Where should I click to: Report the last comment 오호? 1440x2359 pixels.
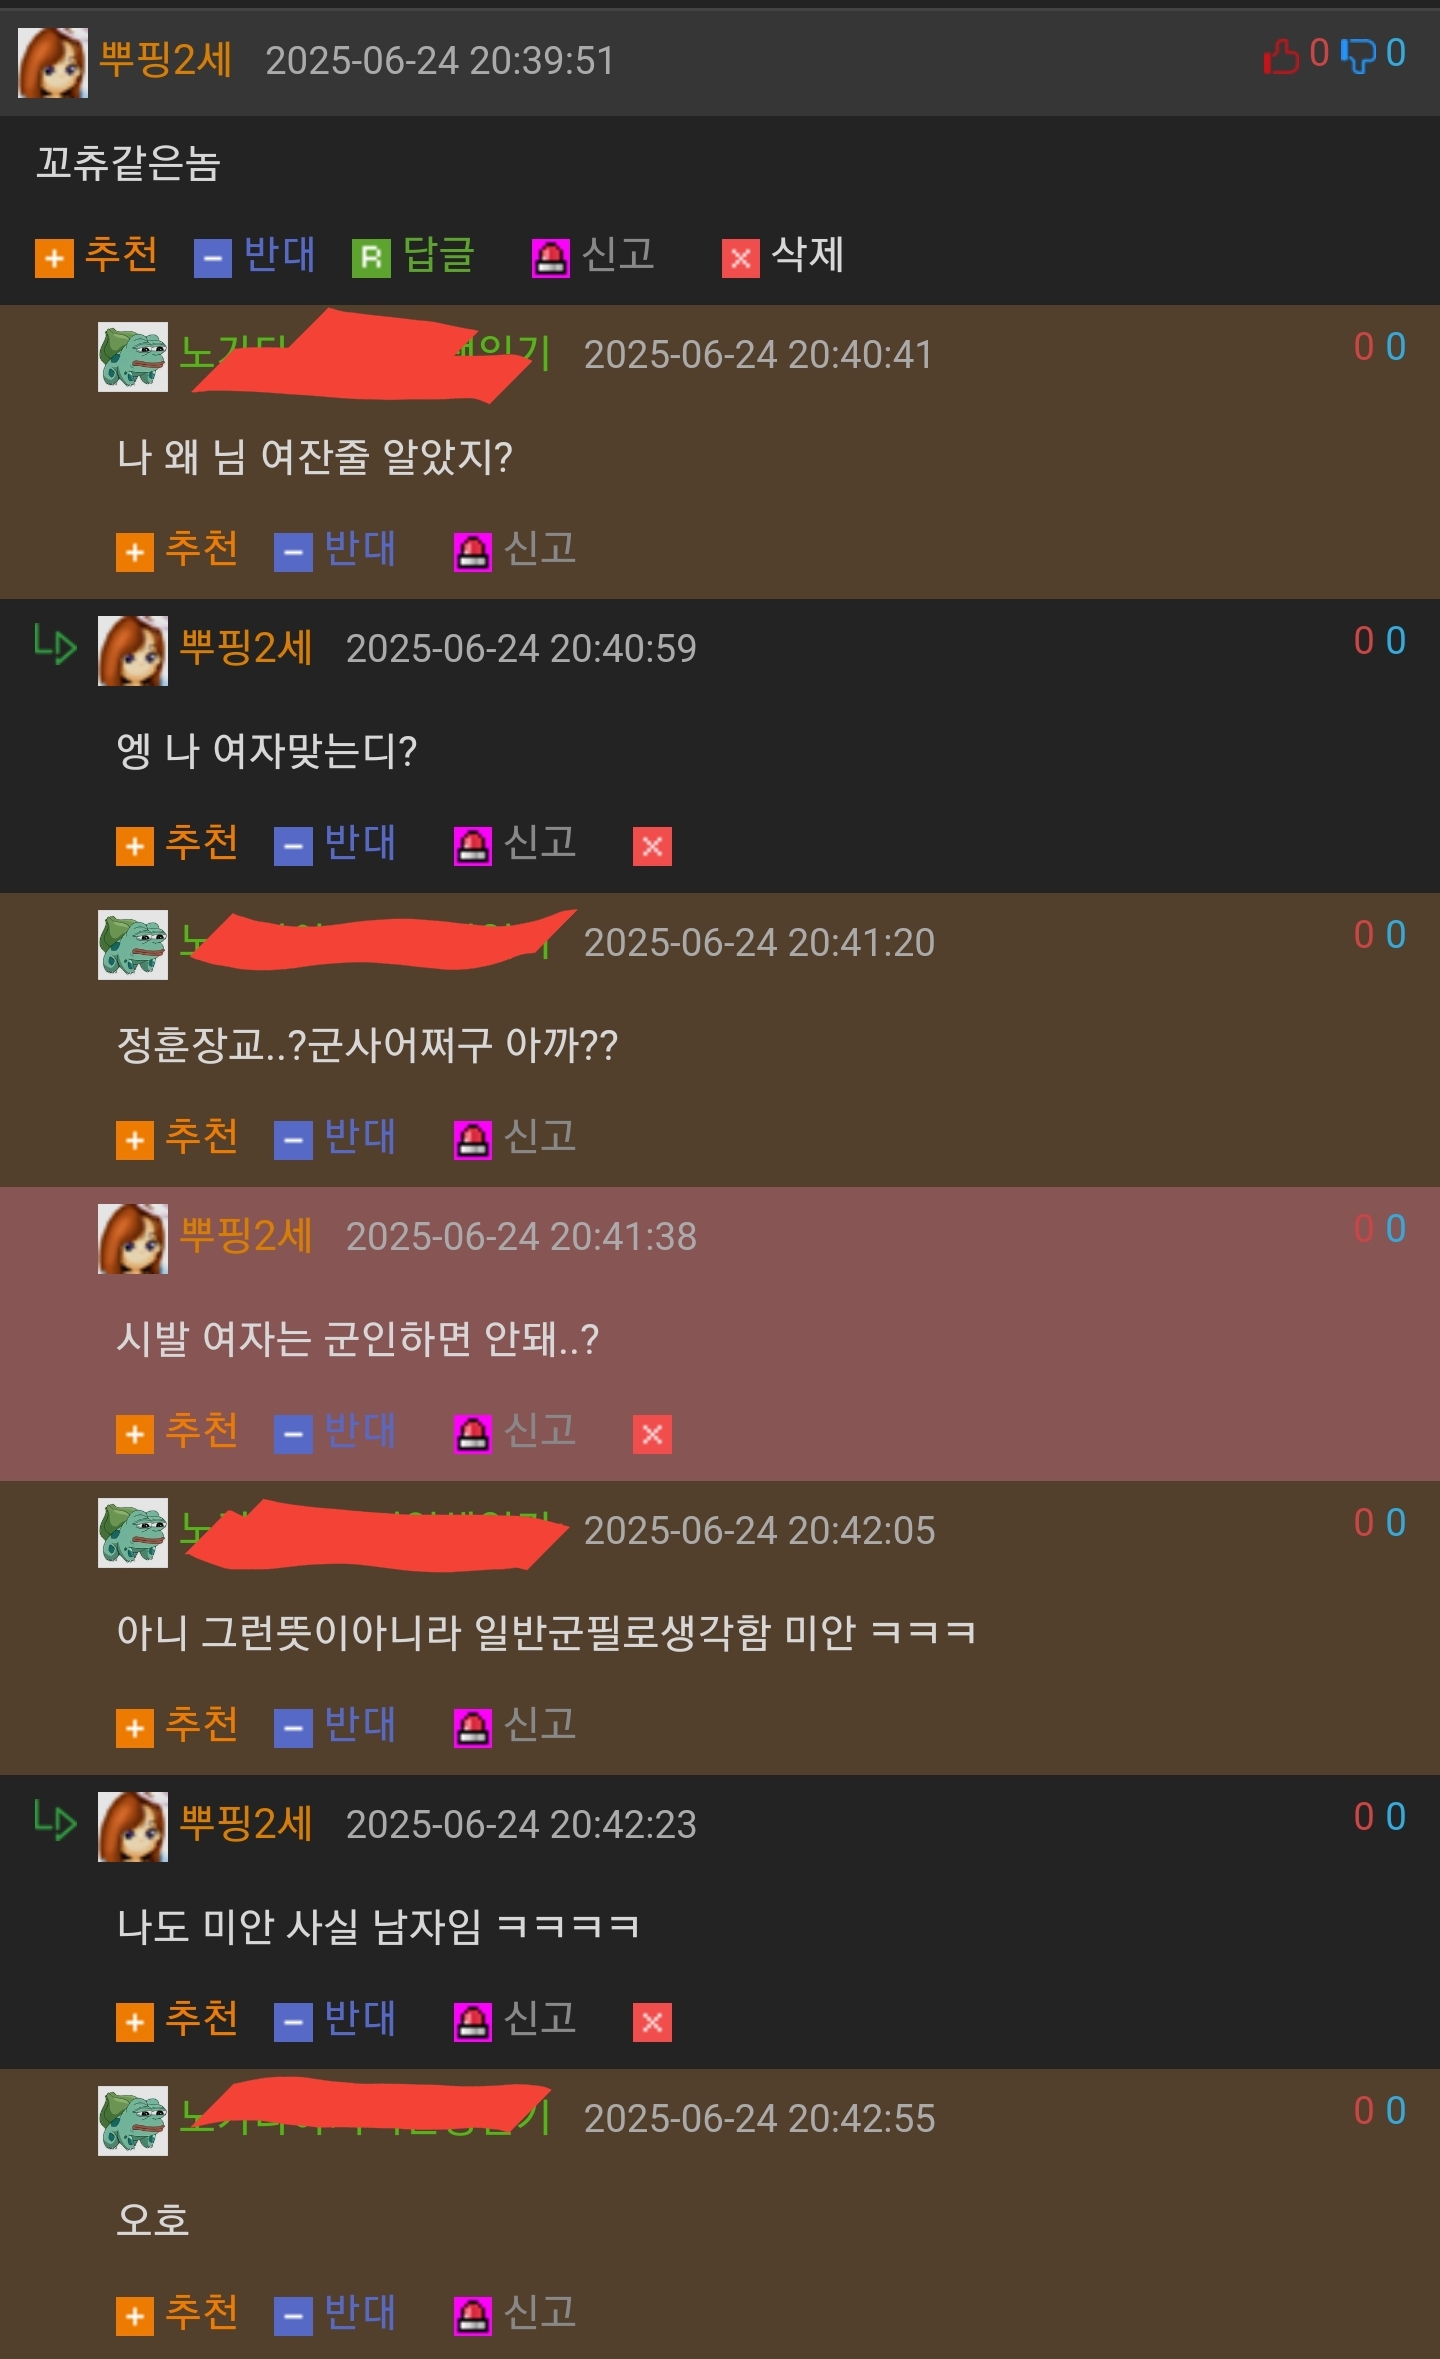(516, 2314)
